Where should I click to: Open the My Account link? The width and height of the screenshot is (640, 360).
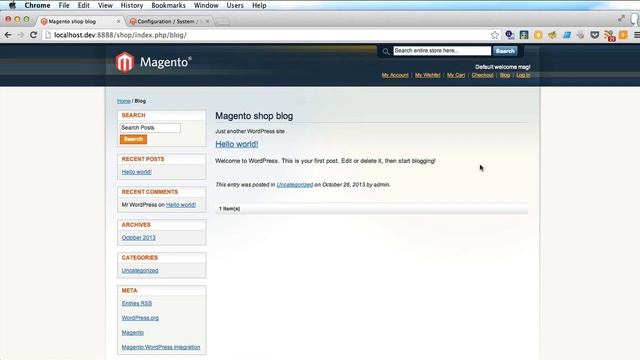(395, 75)
